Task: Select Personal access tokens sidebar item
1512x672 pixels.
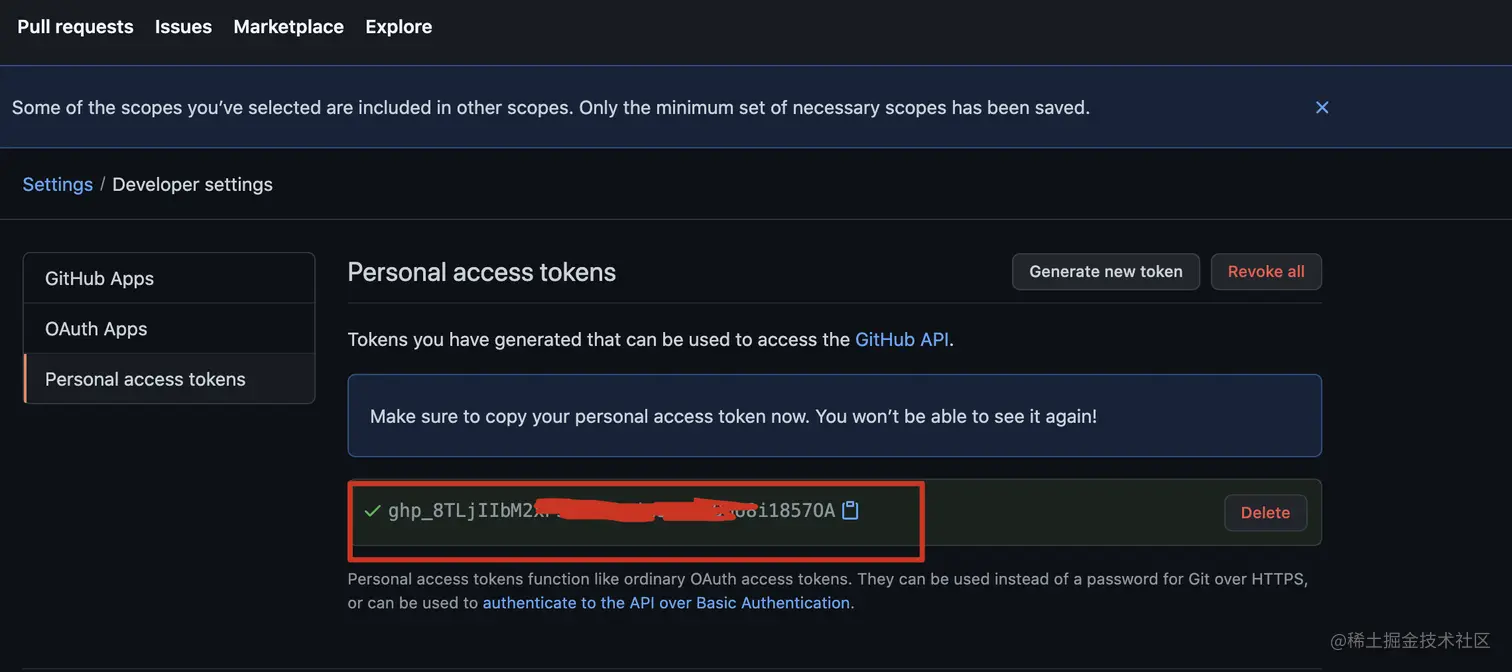Action: [x=169, y=379]
